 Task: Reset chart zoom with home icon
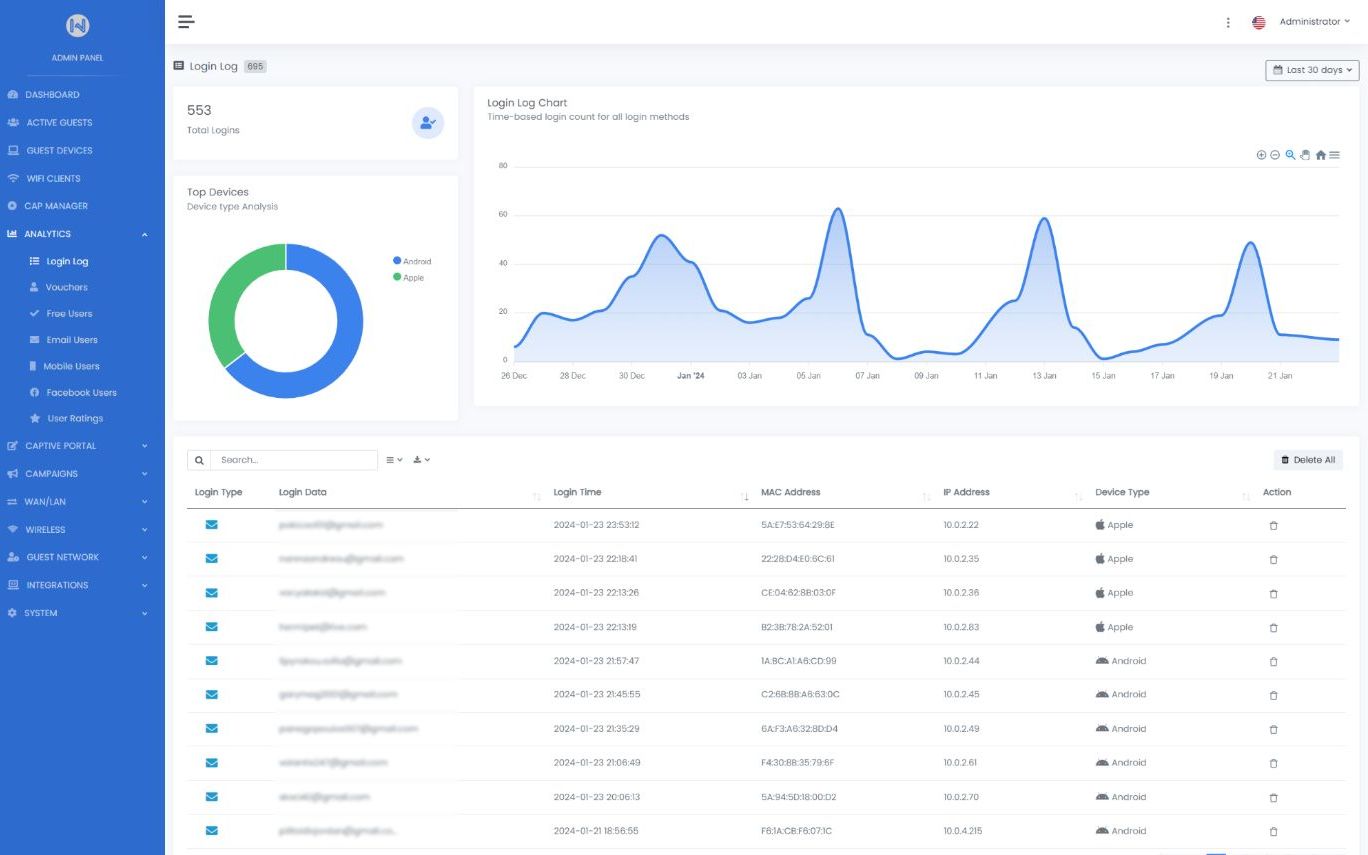click(1320, 155)
